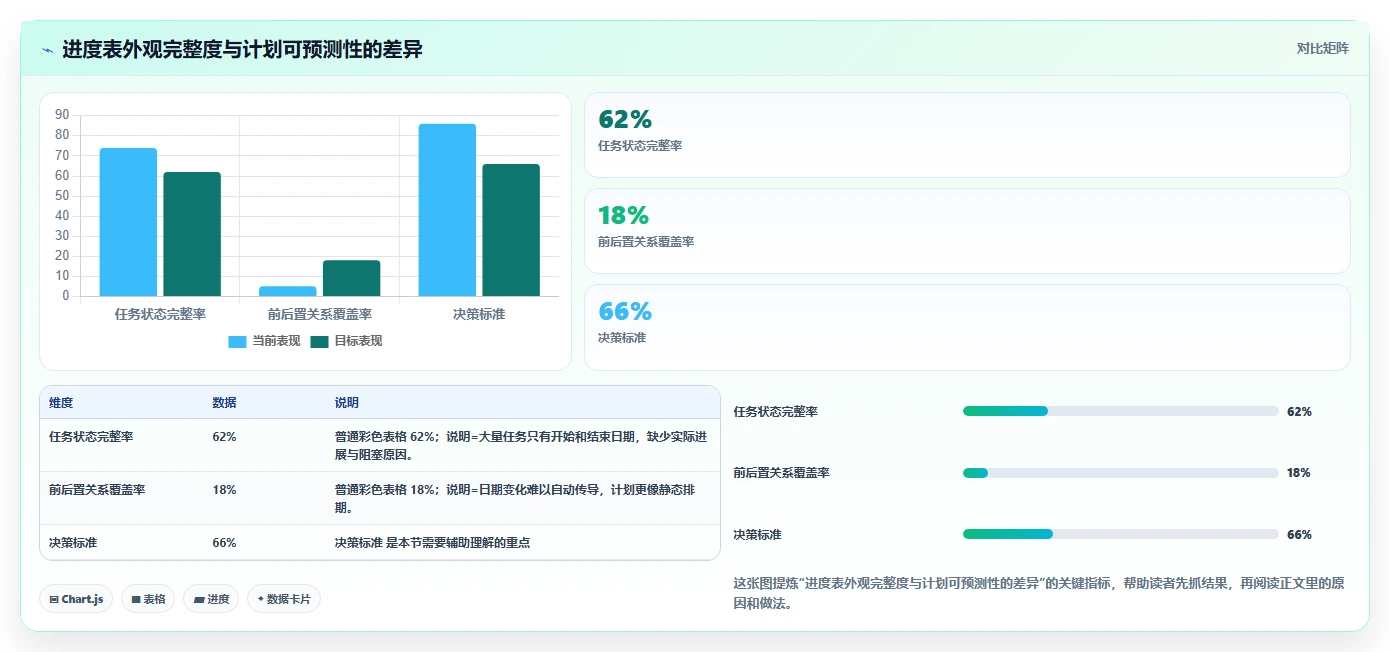Screen dimensions: 1390x652
Task: Click the 当前表现 bar for 决策标准
Action: tap(447, 210)
